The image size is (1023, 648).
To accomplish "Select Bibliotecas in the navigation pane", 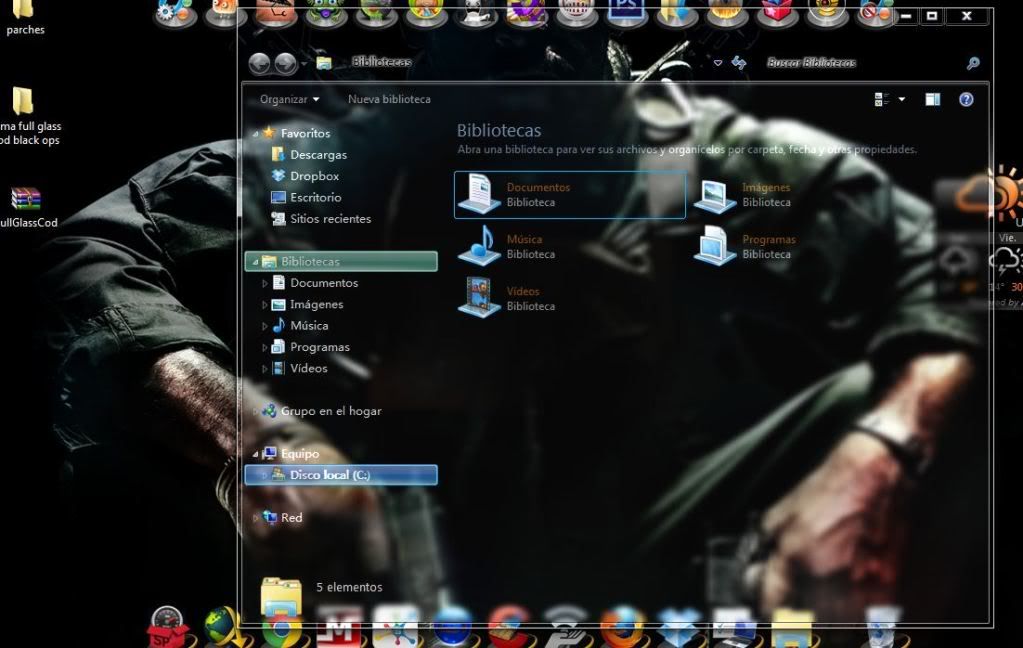I will point(341,261).
